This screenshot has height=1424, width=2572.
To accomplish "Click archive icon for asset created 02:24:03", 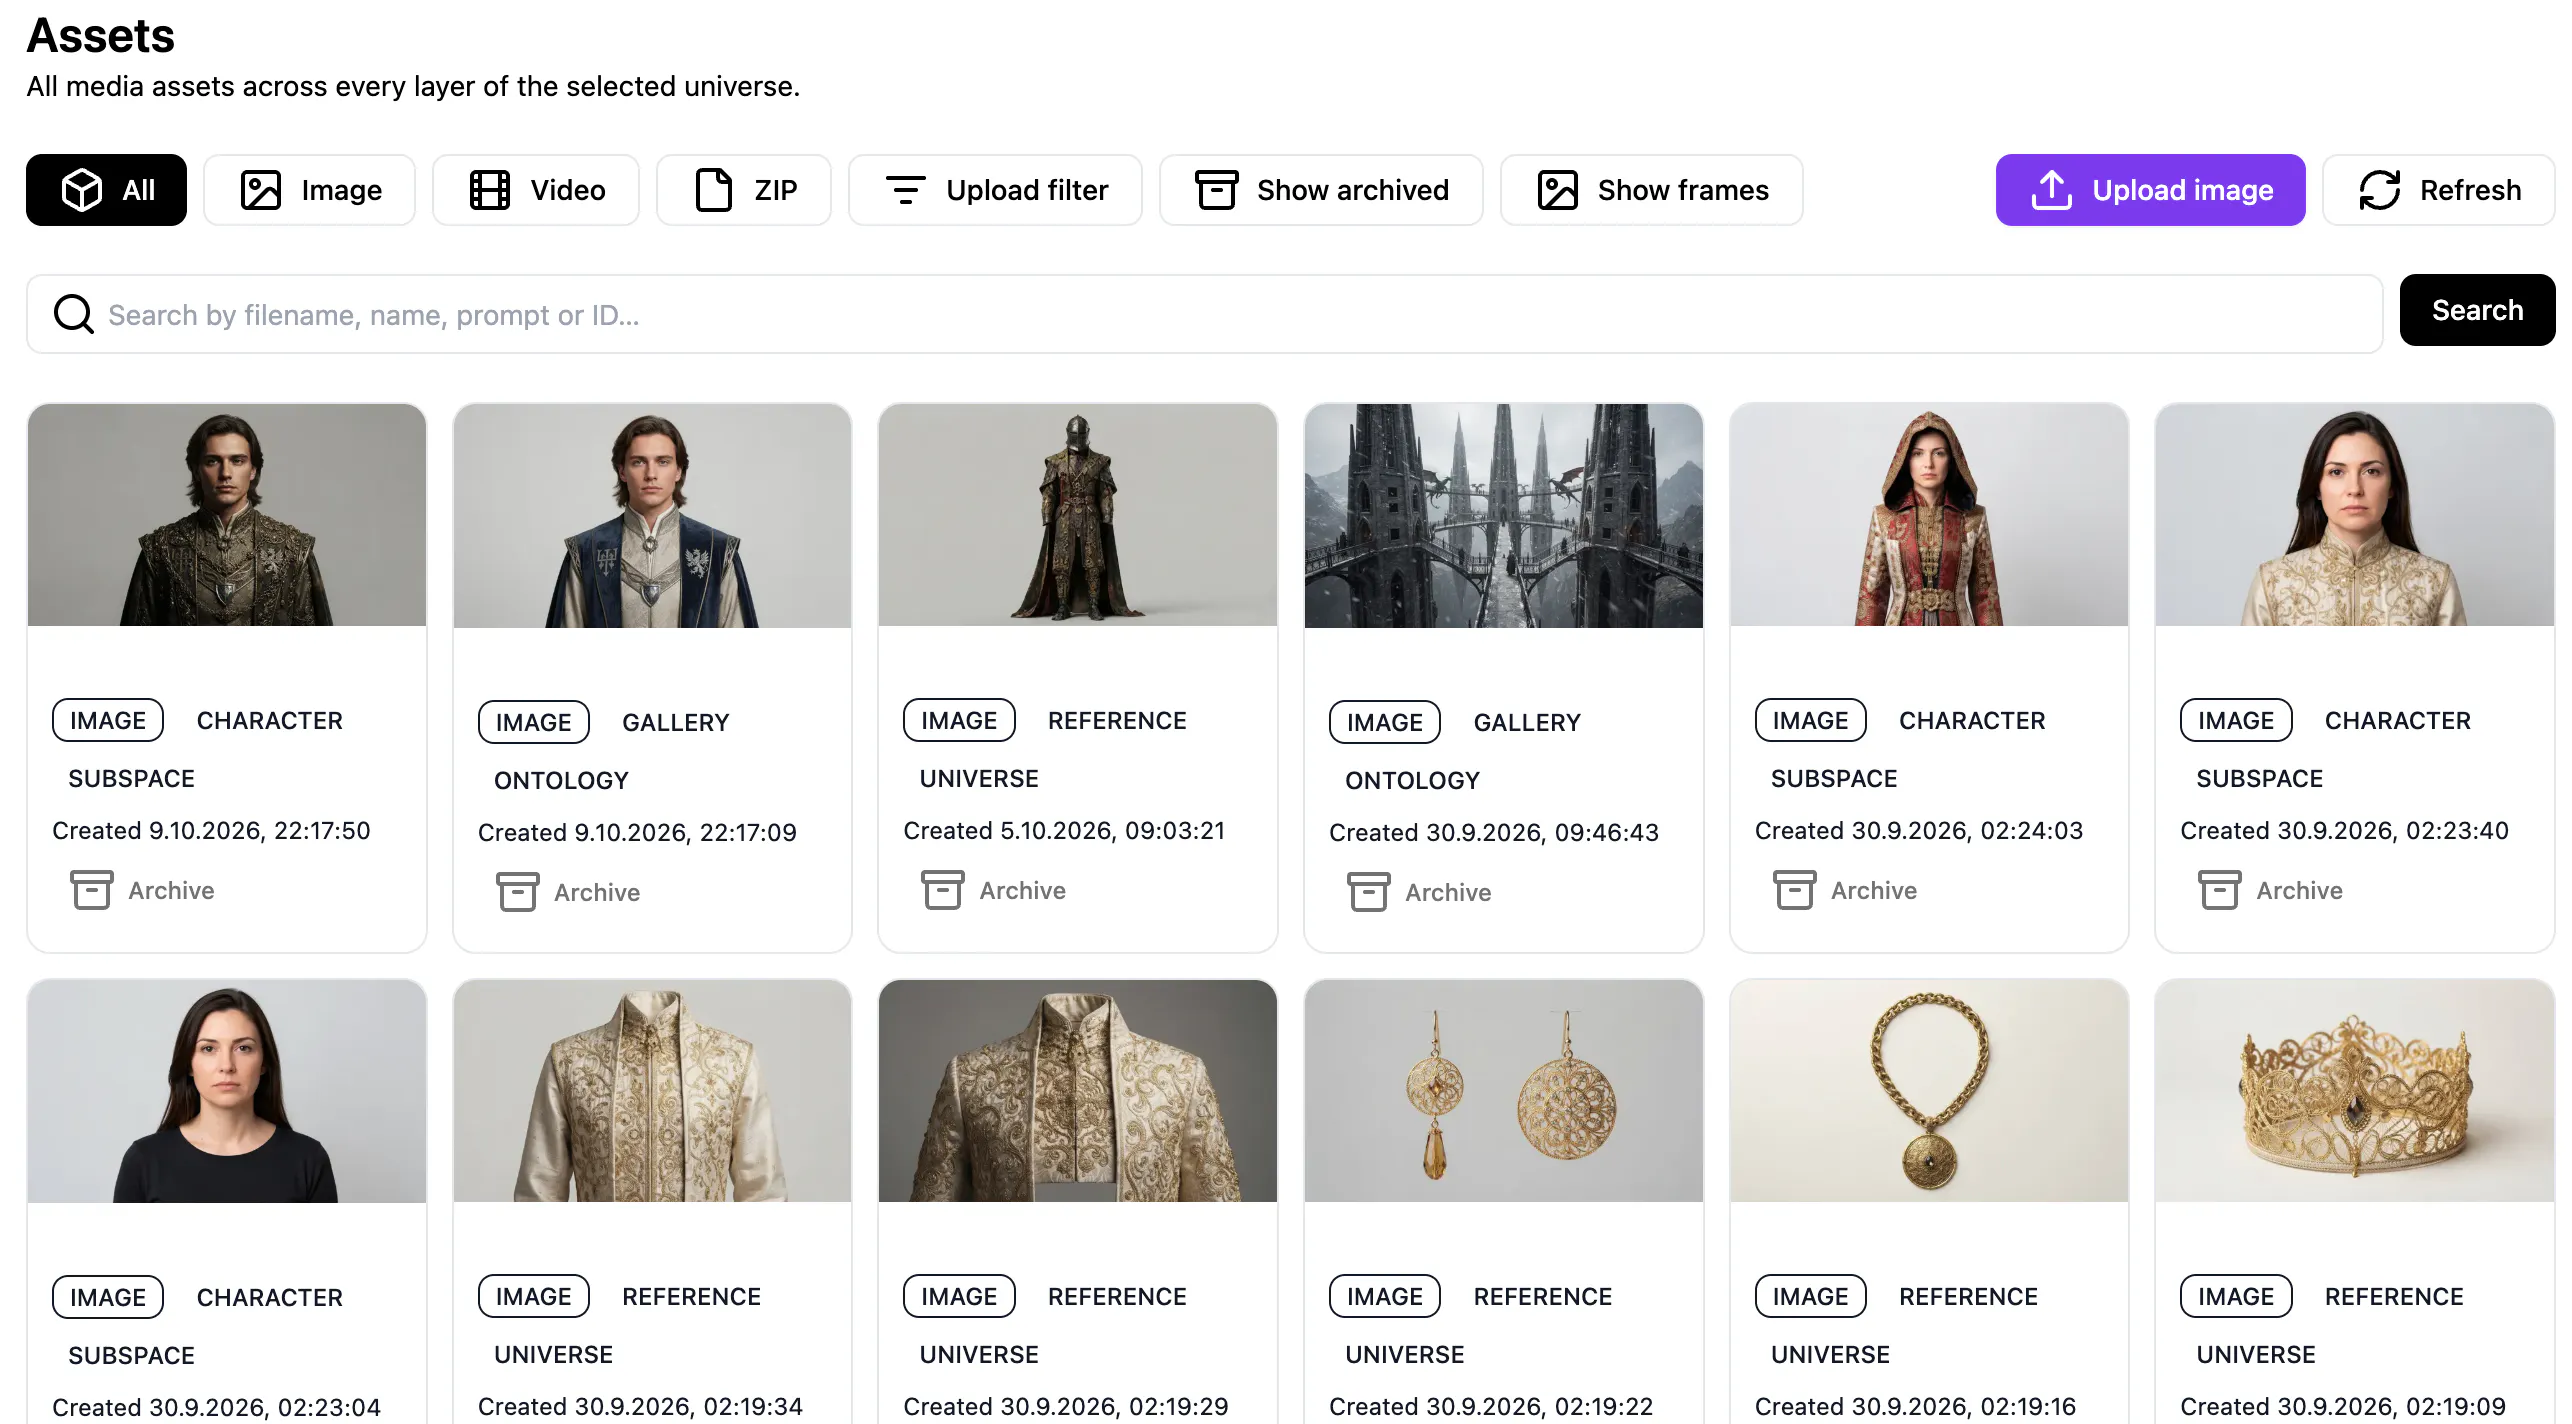I will click(1794, 890).
